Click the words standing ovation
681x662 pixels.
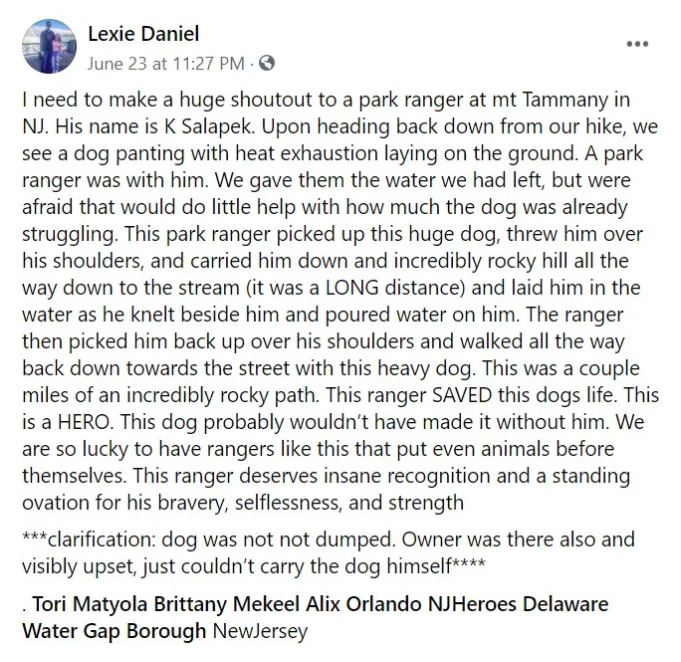coord(326,489)
